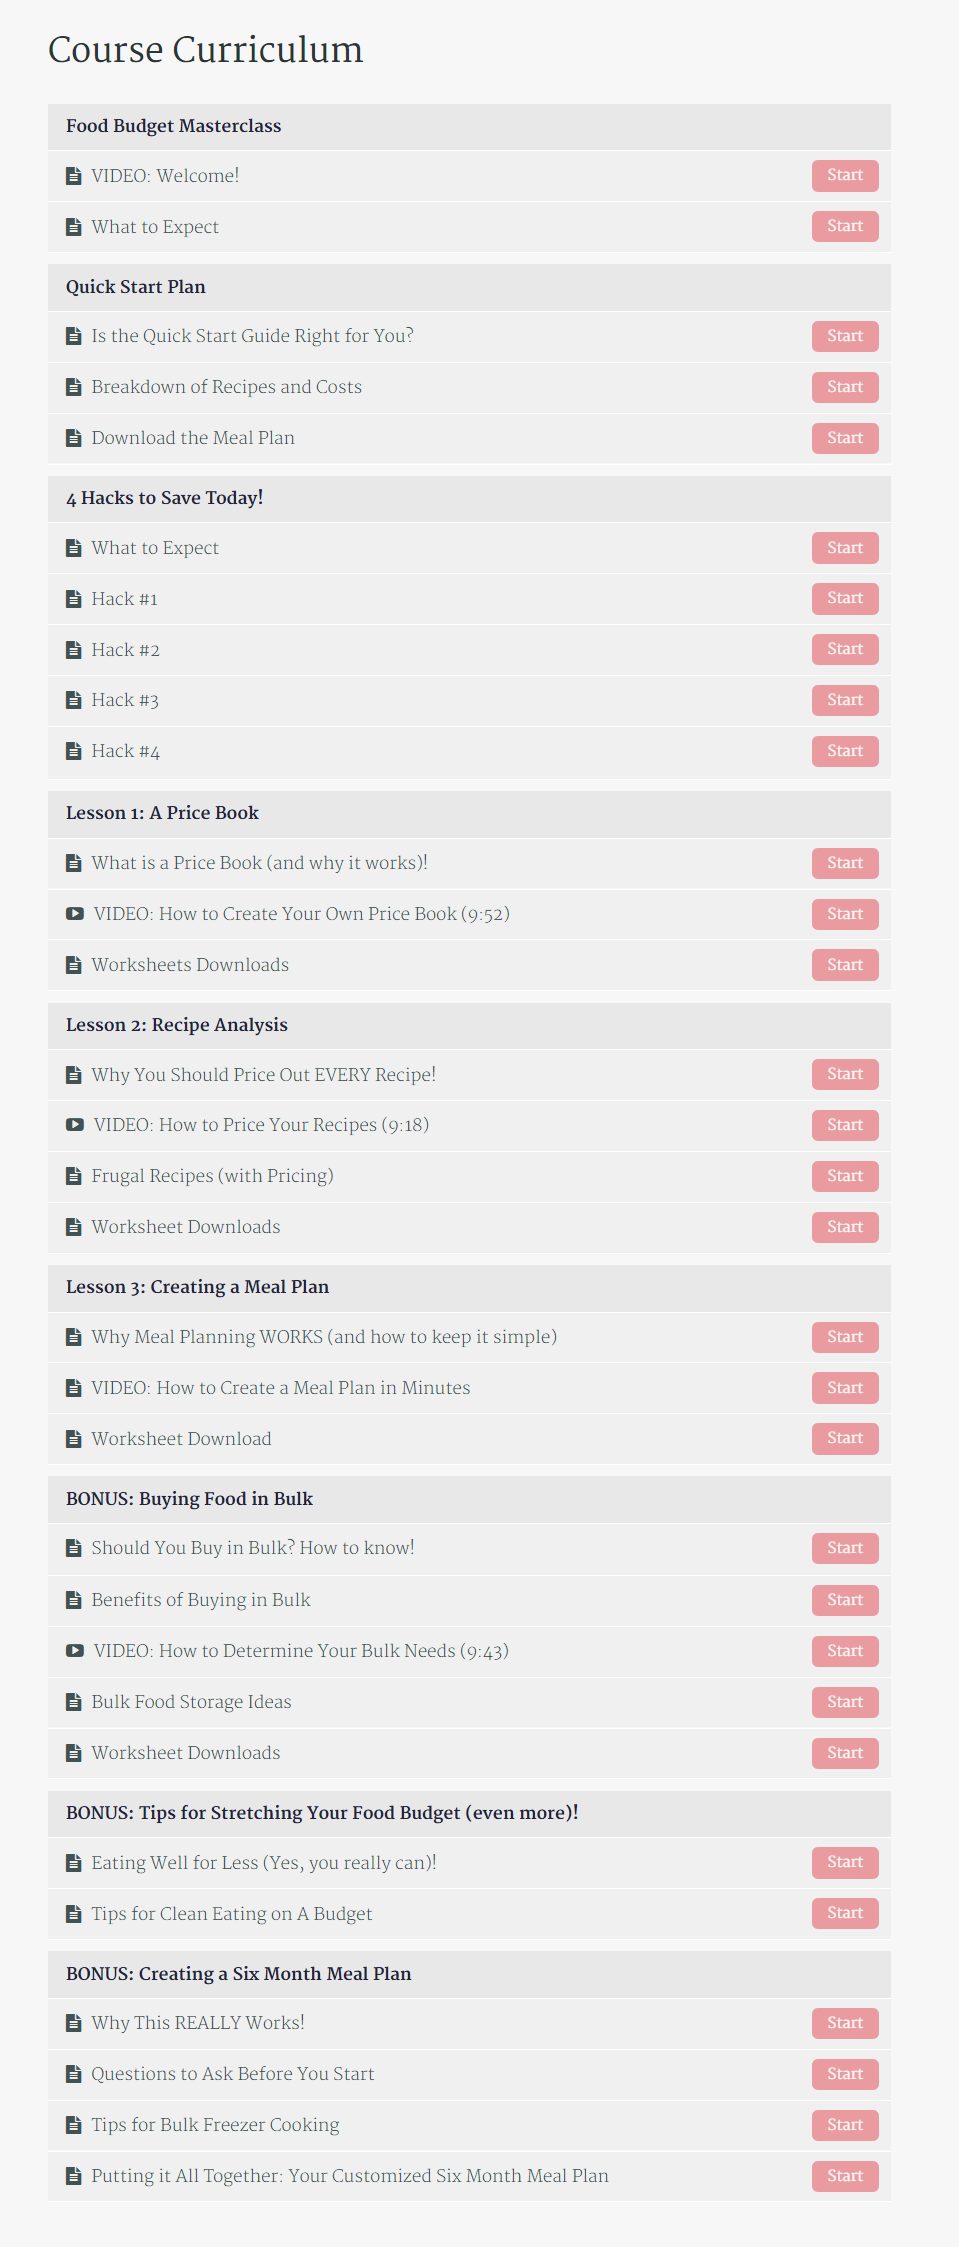Click the video icon beside How to Create Your Own Price Book
The image size is (959, 2247).
[x=74, y=913]
